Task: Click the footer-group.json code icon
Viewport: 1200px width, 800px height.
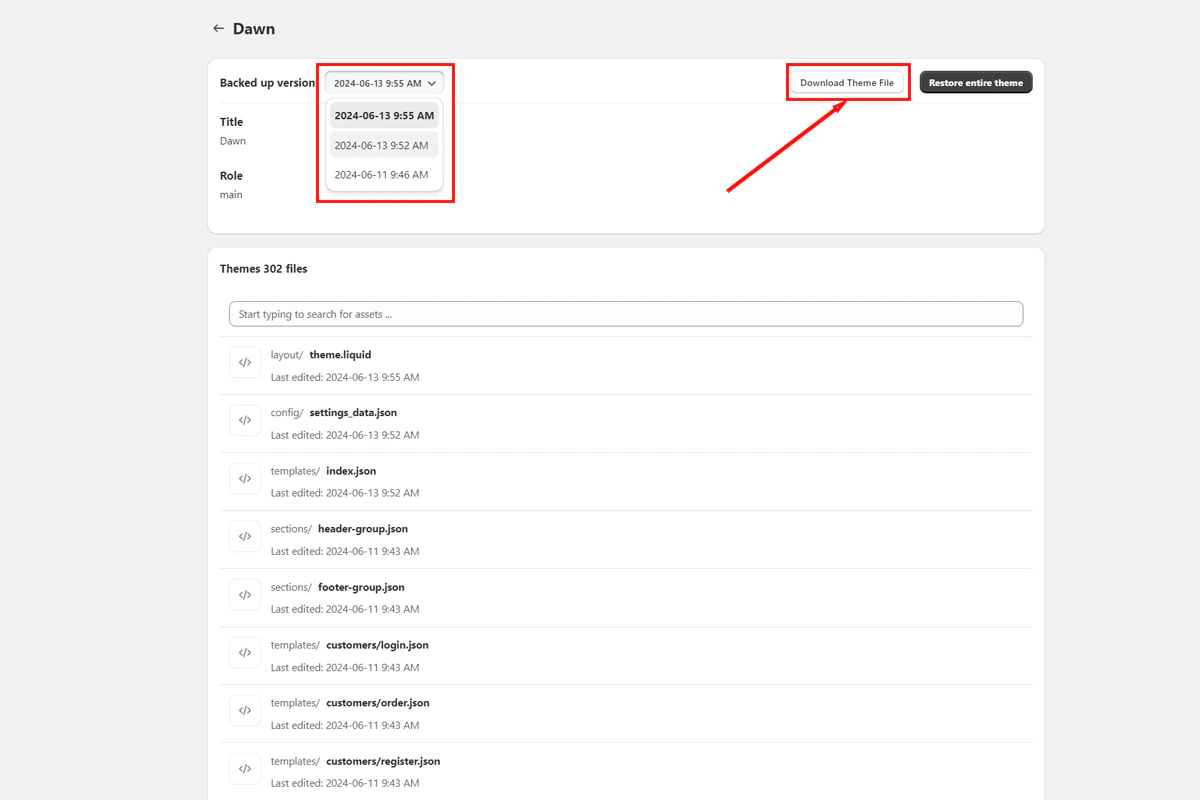Action: [244, 594]
